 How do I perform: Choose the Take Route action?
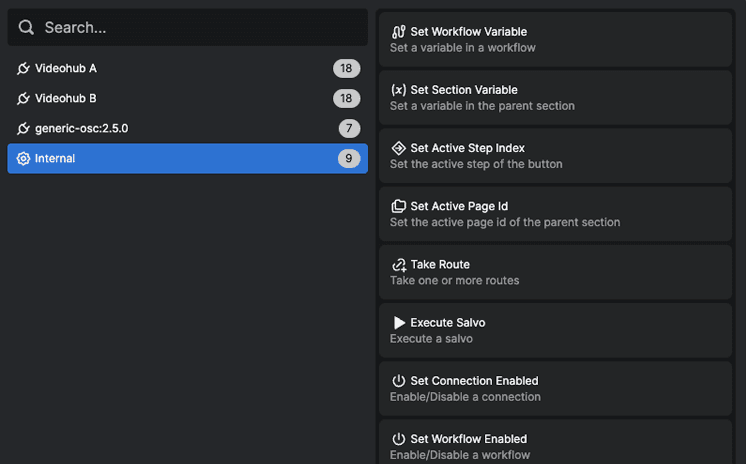pyautogui.click(x=555, y=272)
